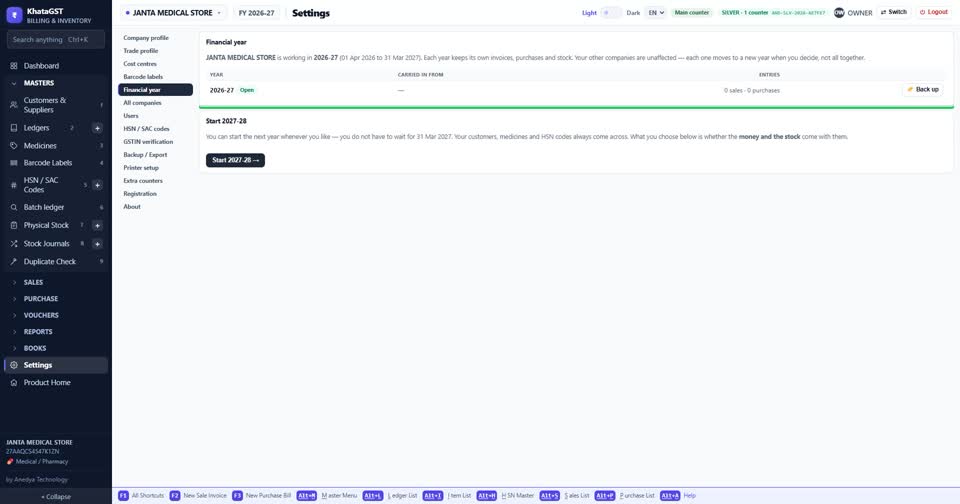Viewport: 960px width, 504px height.
Task: Open the FY 2026-27 year selector
Action: pos(256,13)
